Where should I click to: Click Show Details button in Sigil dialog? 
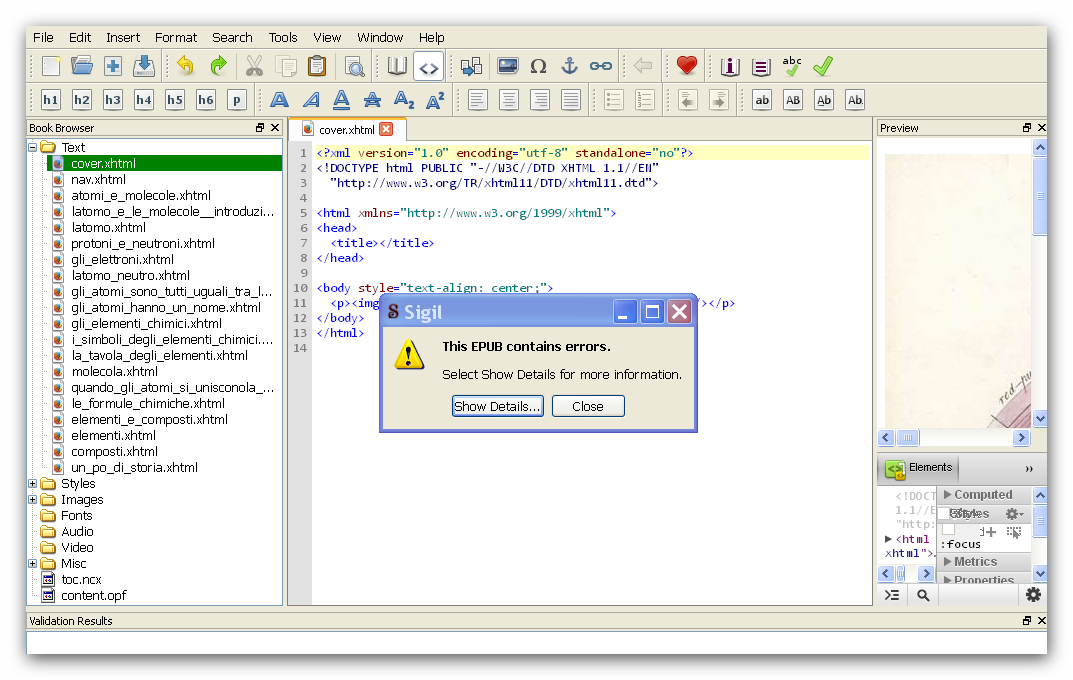[497, 406]
